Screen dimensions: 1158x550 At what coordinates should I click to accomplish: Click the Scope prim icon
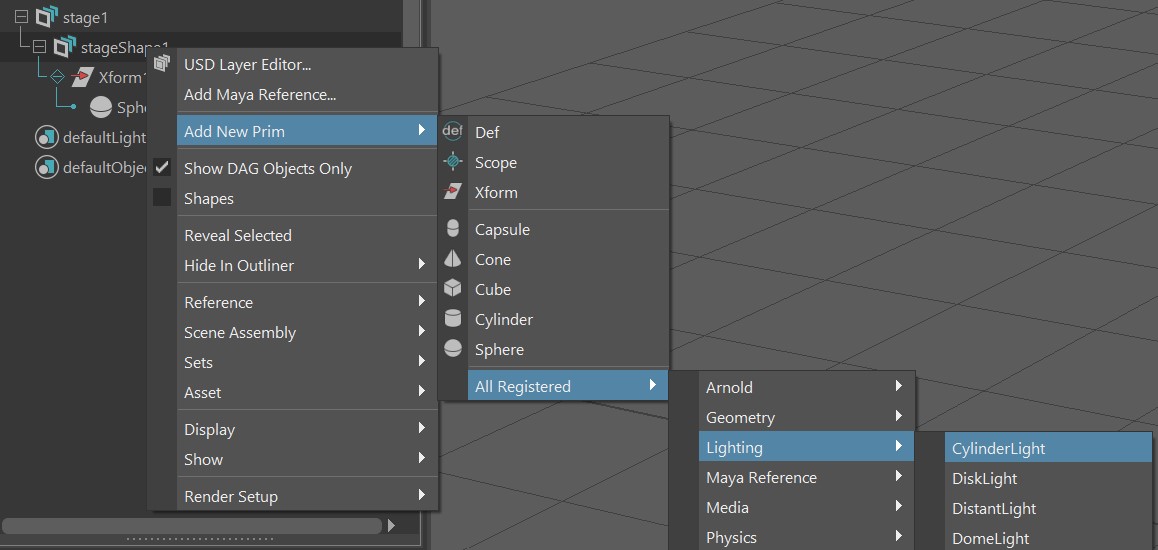pos(453,161)
